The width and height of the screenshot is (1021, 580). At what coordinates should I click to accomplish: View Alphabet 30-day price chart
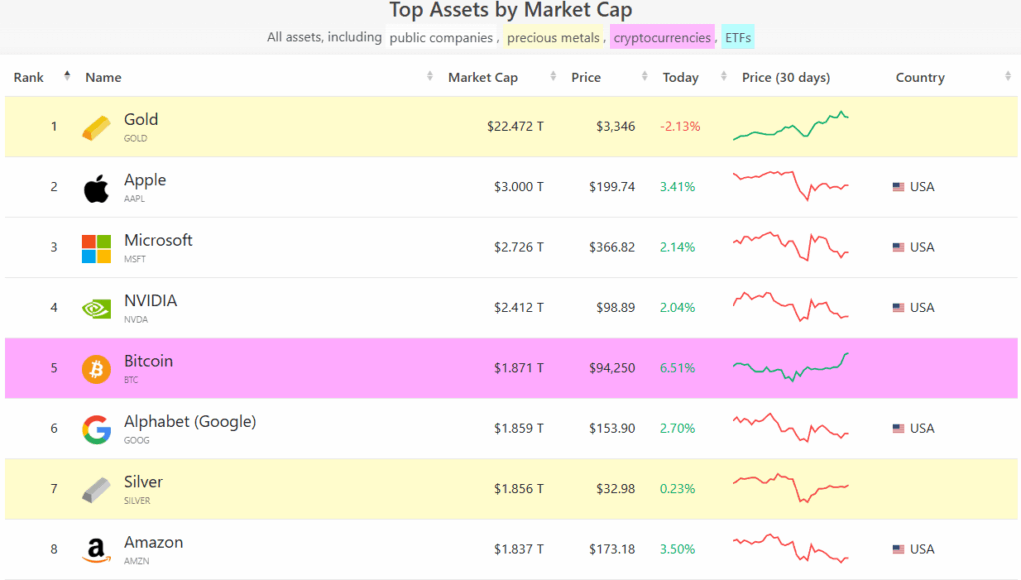pyautogui.click(x=790, y=428)
